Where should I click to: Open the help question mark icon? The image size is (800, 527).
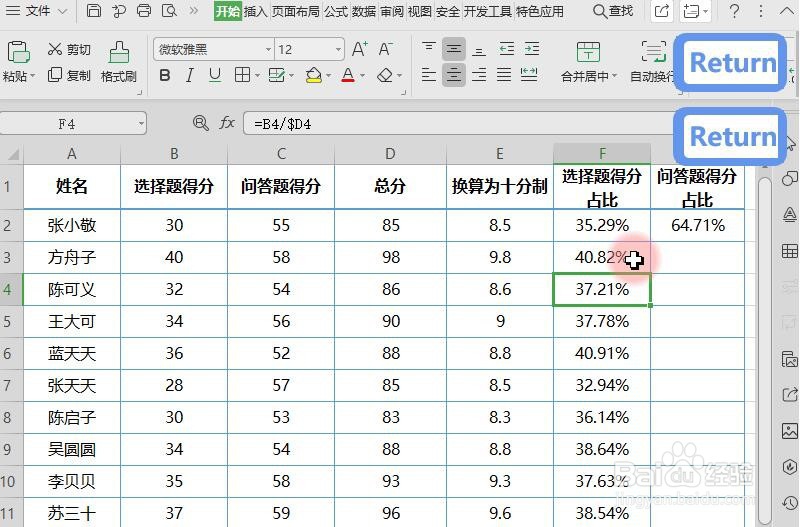point(734,11)
